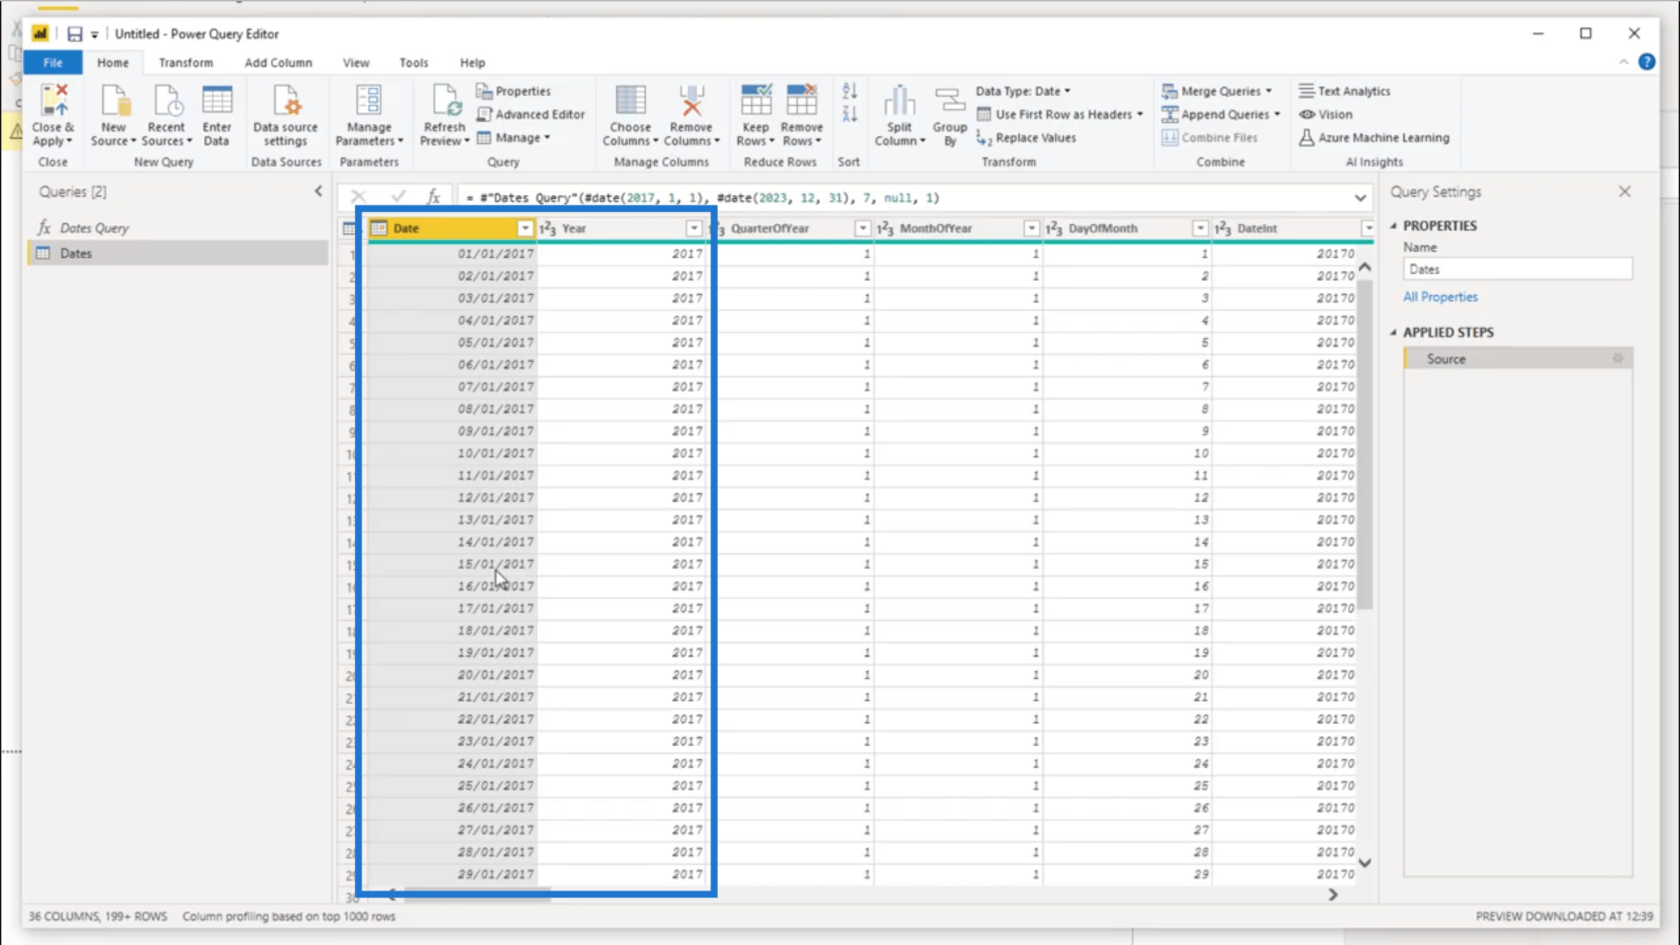This screenshot has width=1680, height=945.
Task: Click the horizontal scrollbar right arrow
Action: (x=1332, y=895)
